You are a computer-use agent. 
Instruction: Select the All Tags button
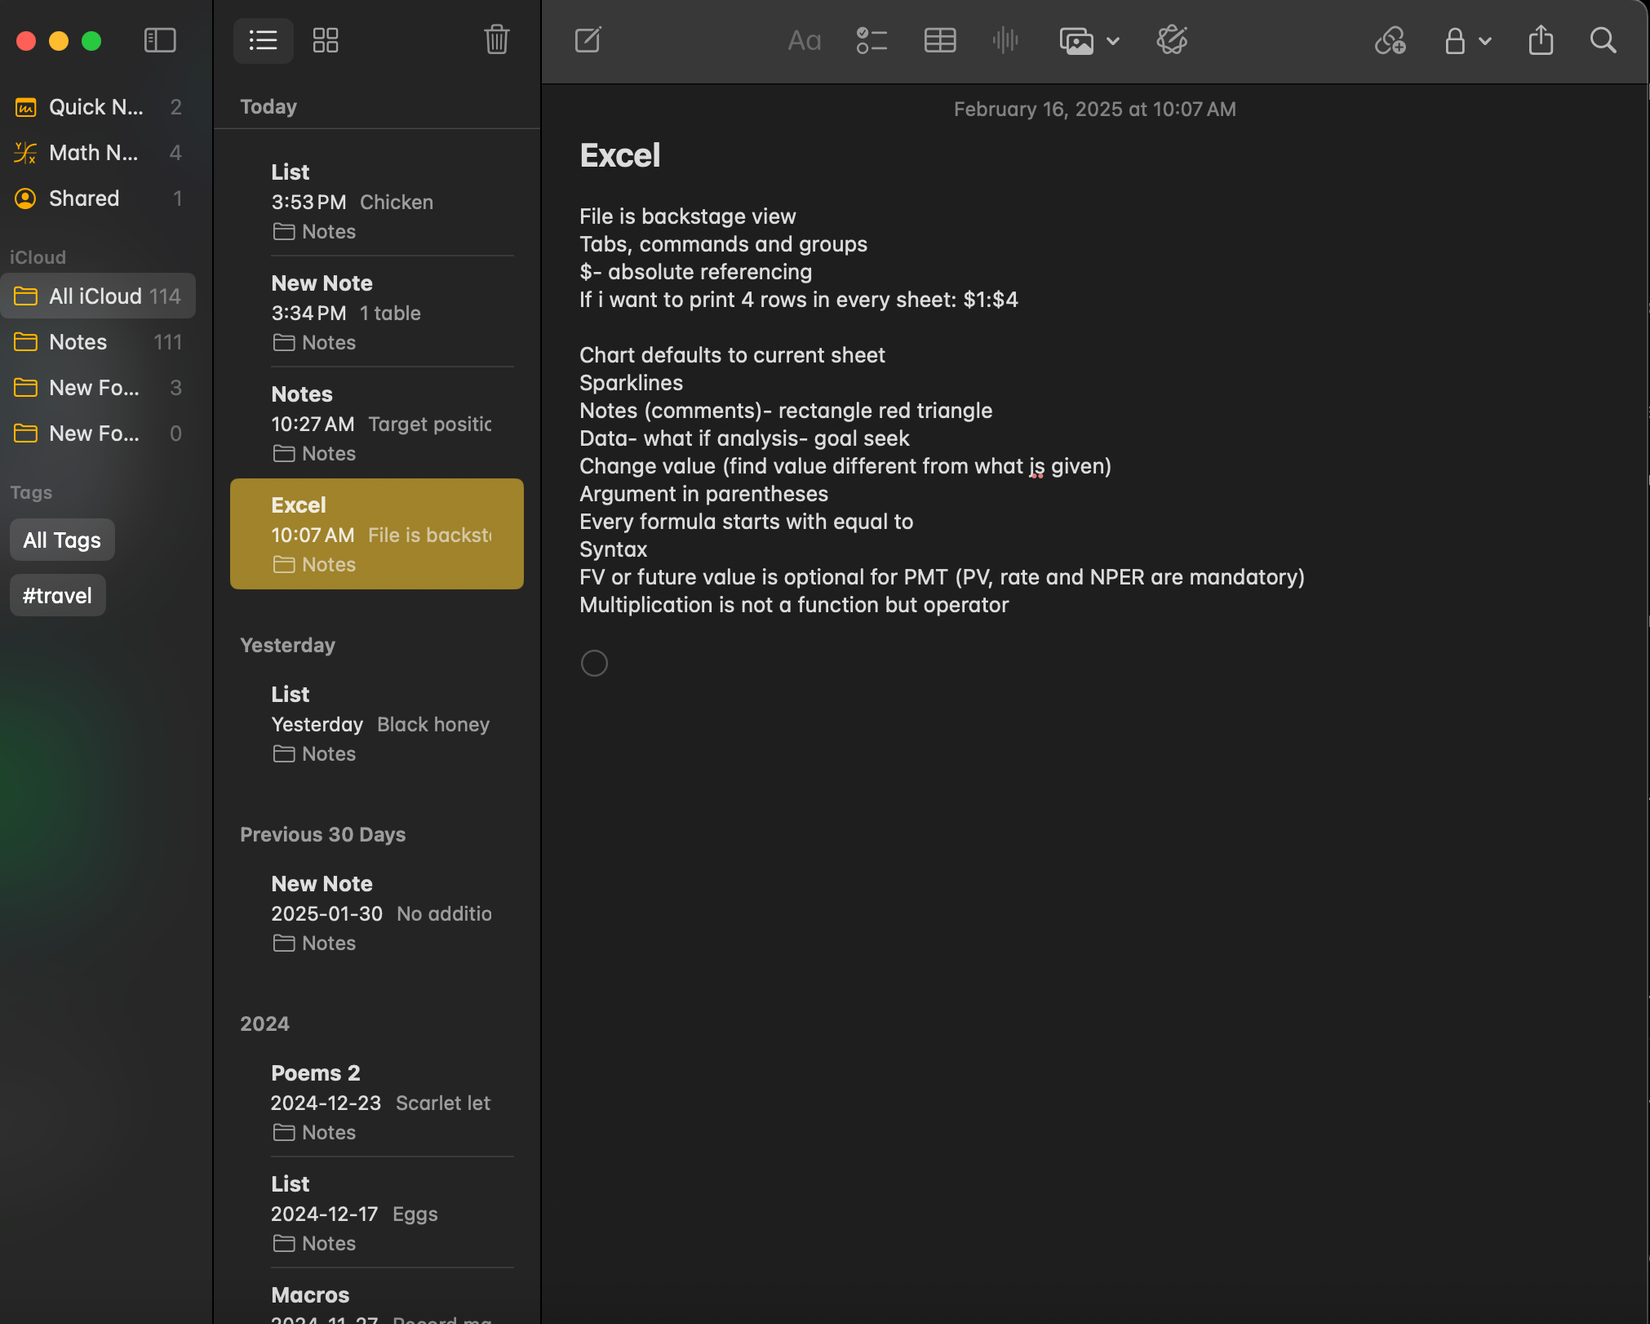point(62,540)
